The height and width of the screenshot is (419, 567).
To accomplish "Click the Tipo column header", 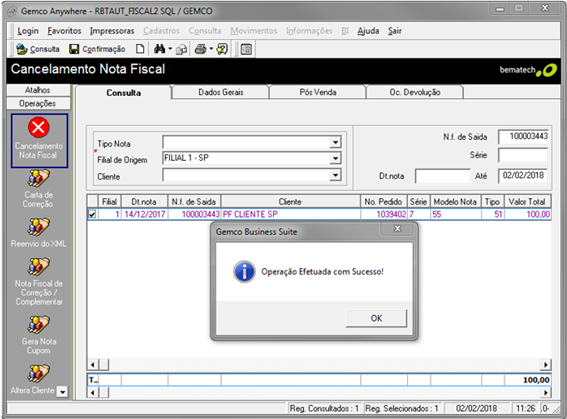I will [x=493, y=202].
